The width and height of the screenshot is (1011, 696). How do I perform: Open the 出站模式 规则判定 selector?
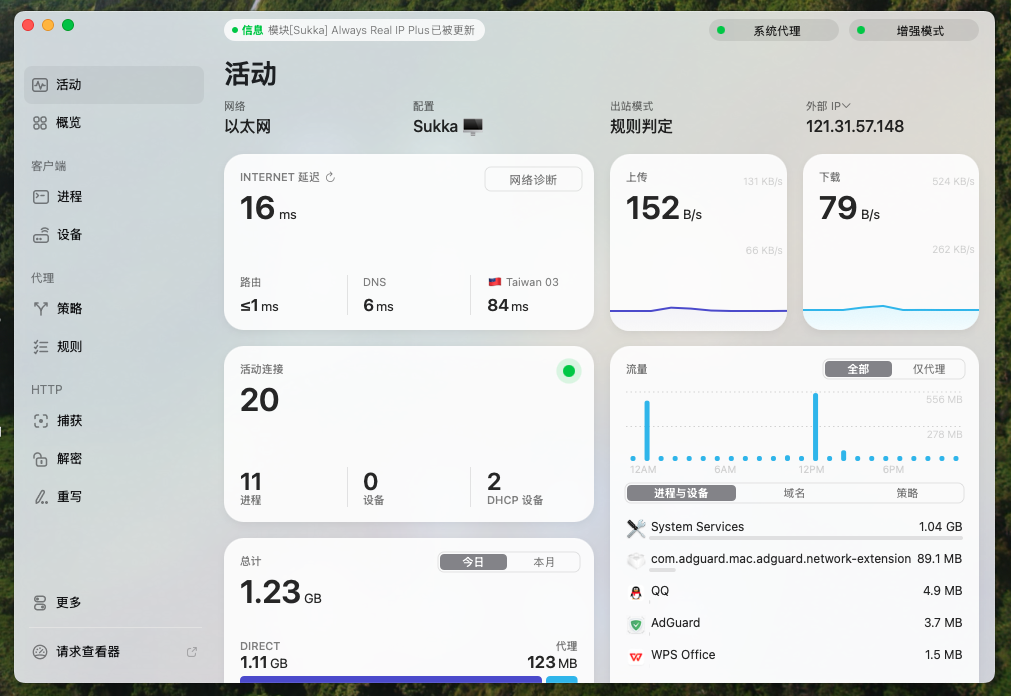tap(641, 127)
